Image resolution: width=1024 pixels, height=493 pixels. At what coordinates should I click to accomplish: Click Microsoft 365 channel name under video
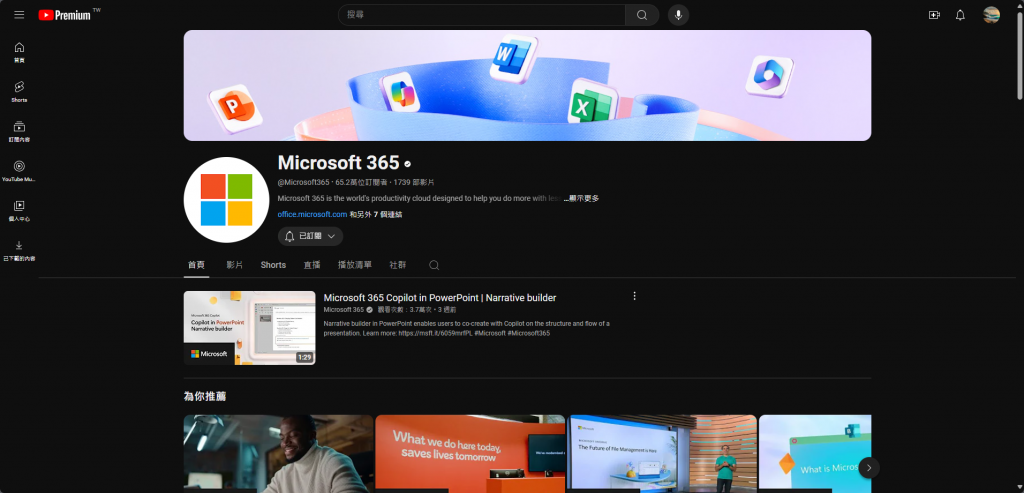tap(344, 310)
